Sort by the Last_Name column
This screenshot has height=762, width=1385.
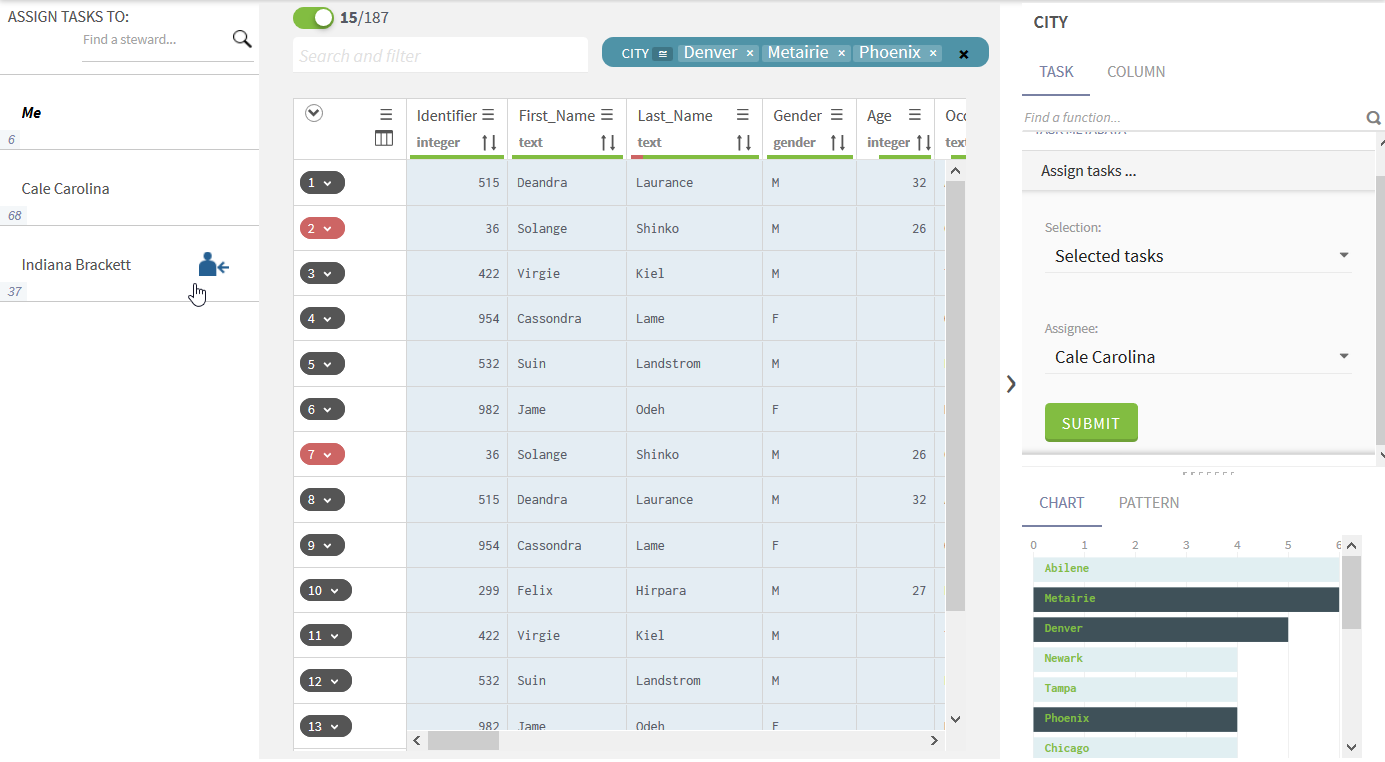click(743, 142)
